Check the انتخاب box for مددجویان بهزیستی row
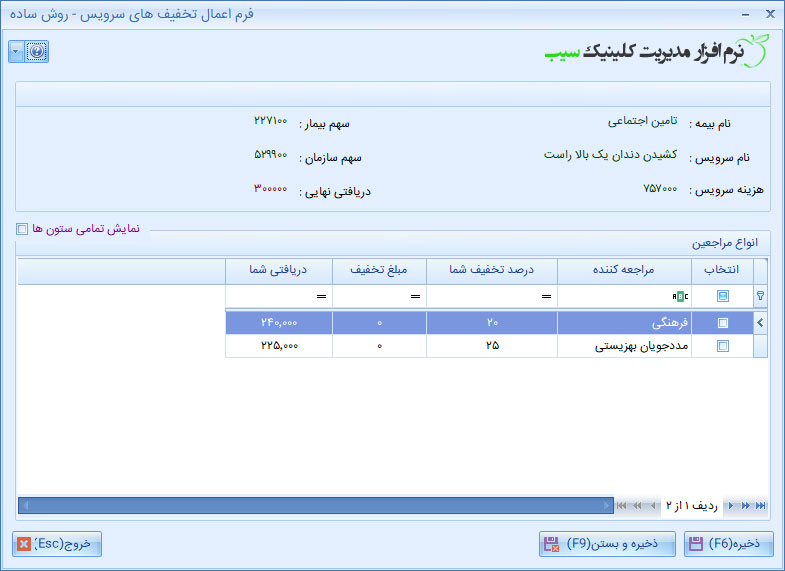 722,346
